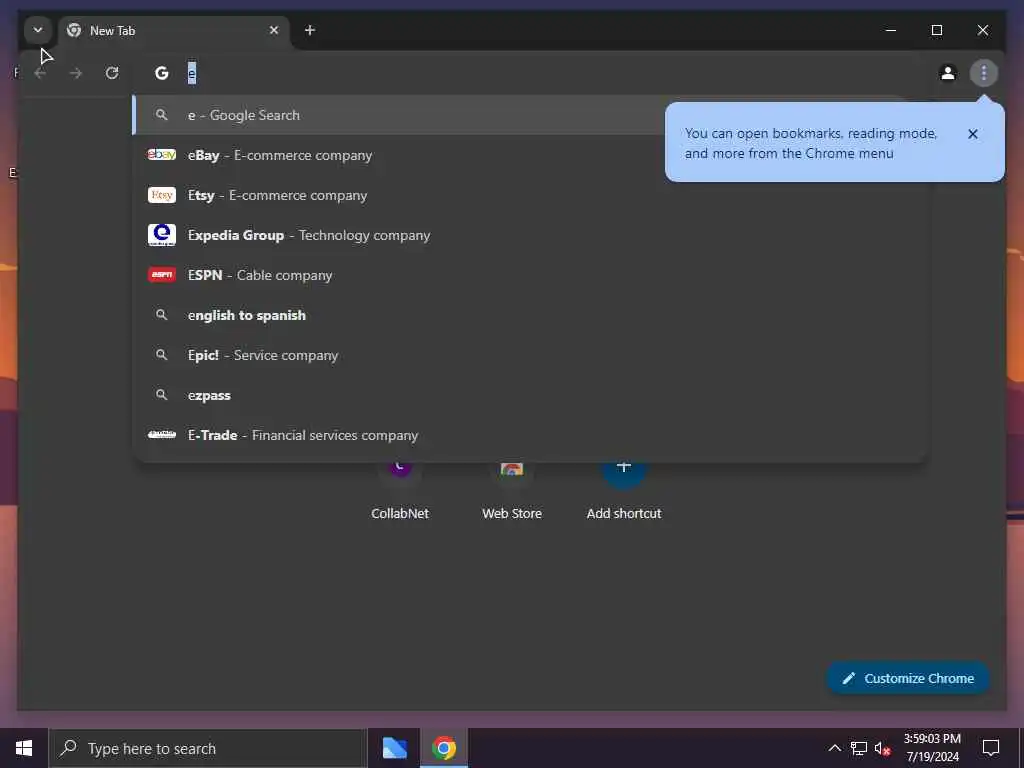Click the Add shortcut button
The width and height of the screenshot is (1024, 768).
[x=624, y=490]
